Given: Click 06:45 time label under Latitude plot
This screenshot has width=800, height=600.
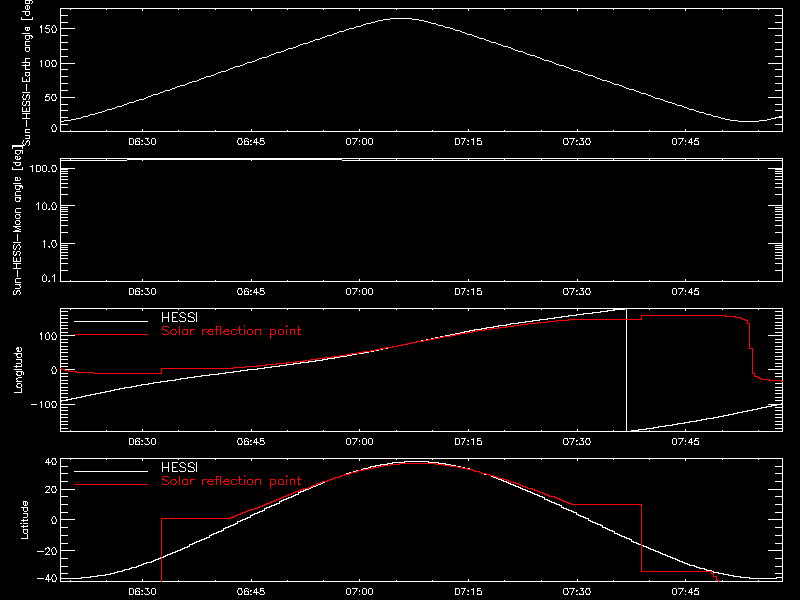Looking at the screenshot, I should click(x=251, y=592).
